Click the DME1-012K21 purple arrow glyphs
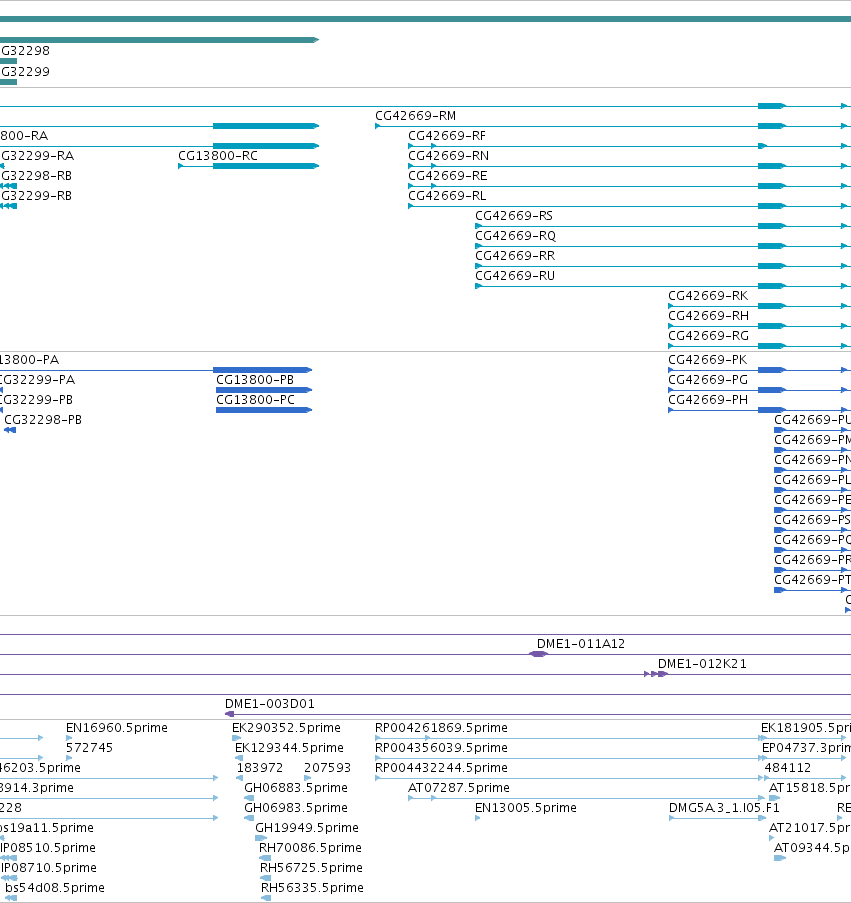 655,674
